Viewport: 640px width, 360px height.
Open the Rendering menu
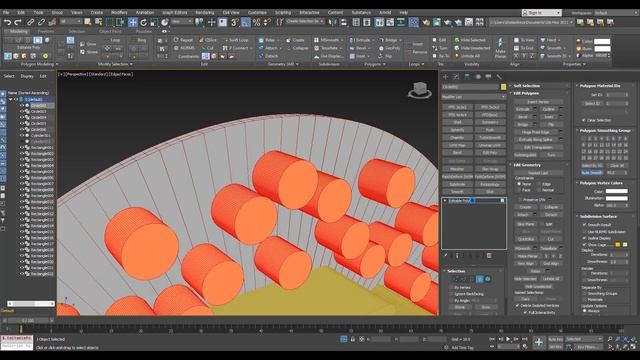tap(204, 13)
